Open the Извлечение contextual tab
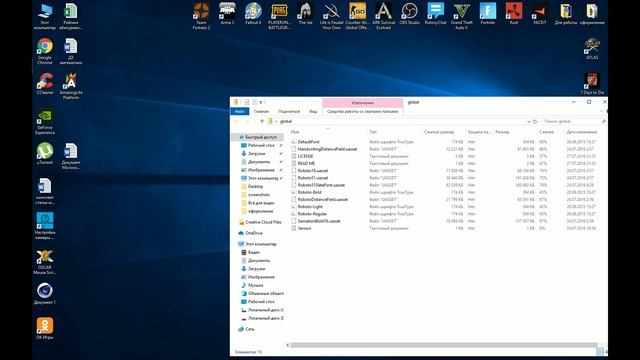Image resolution: width=640 pixels, height=360 pixels. 363,103
